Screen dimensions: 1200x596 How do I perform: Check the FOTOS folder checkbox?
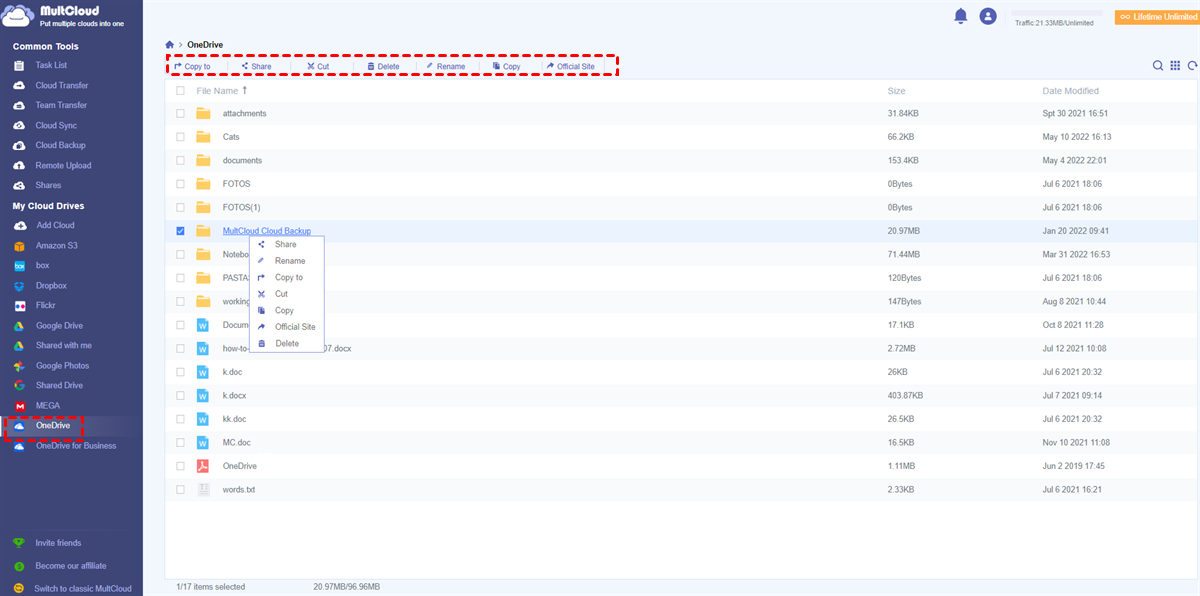point(180,184)
